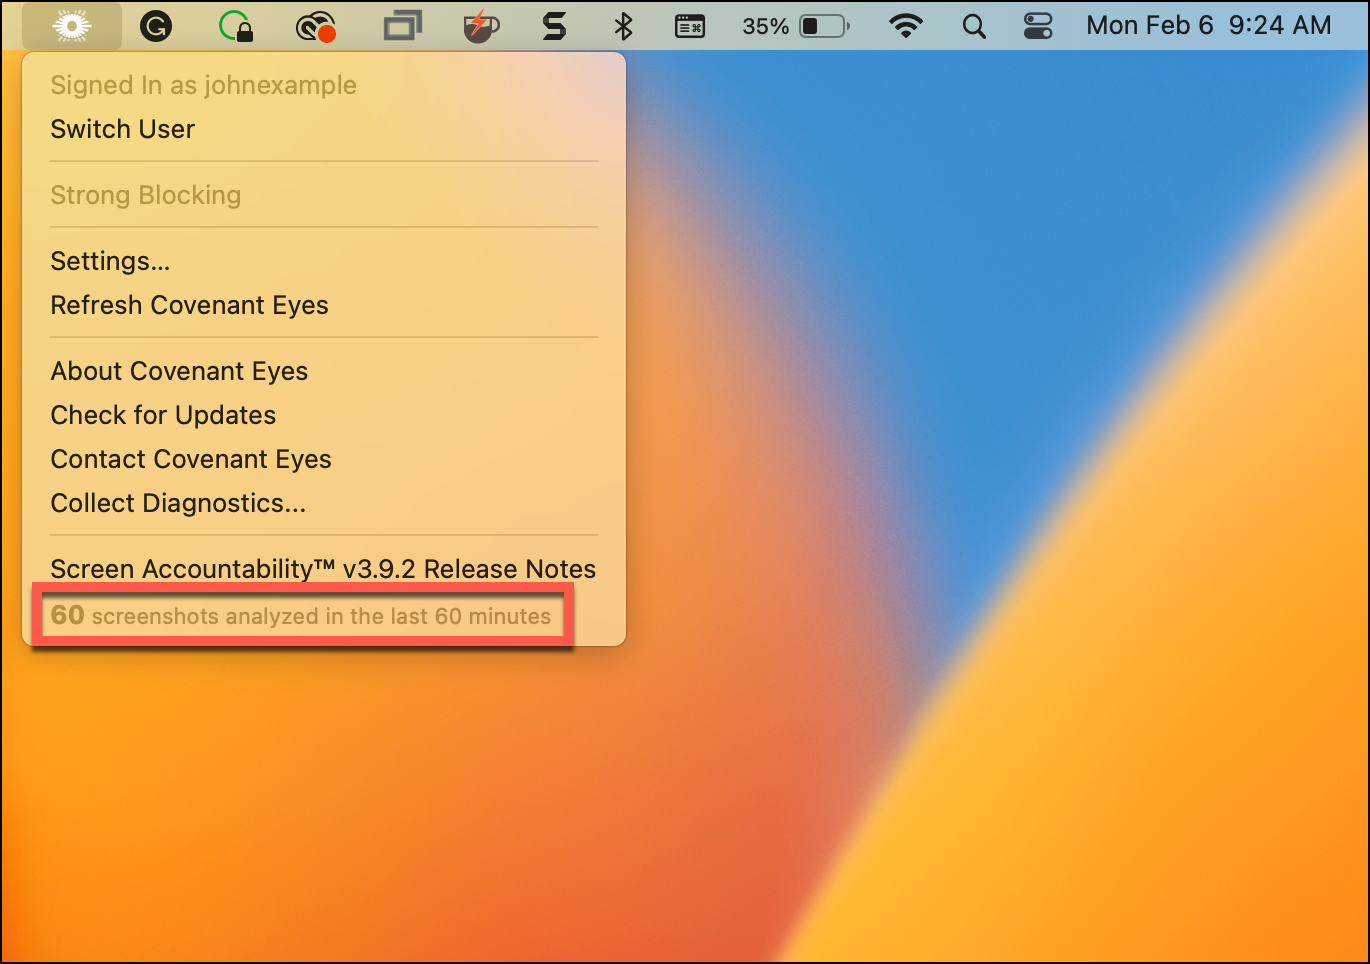The image size is (1370, 964).
Task: Select Switch User
Action: (123, 129)
